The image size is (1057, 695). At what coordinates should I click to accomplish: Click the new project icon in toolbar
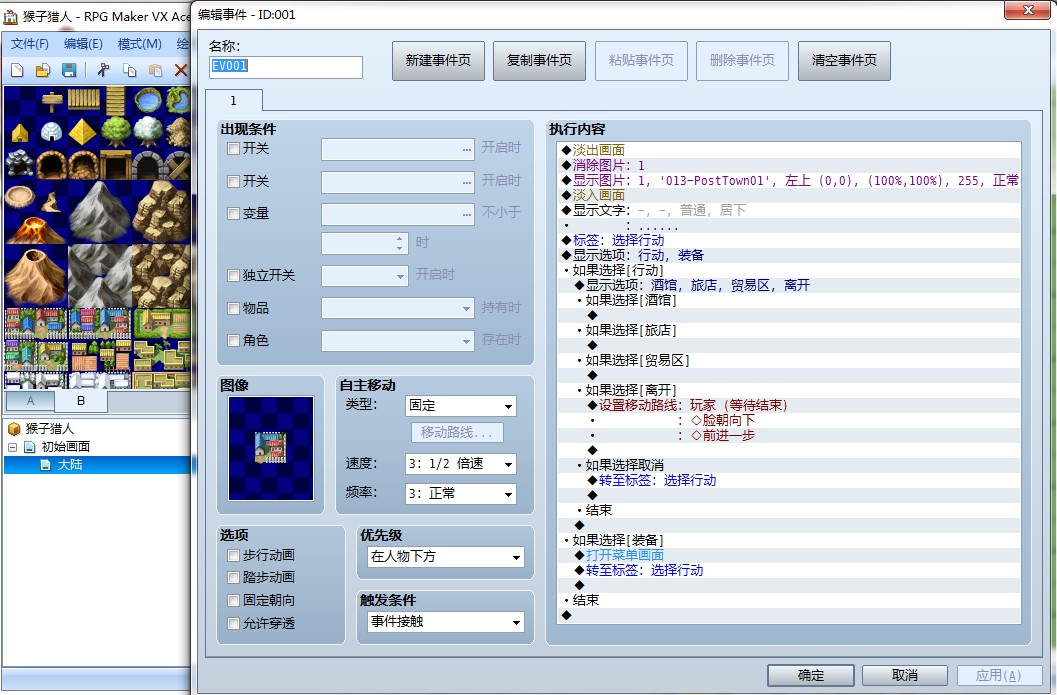18,70
